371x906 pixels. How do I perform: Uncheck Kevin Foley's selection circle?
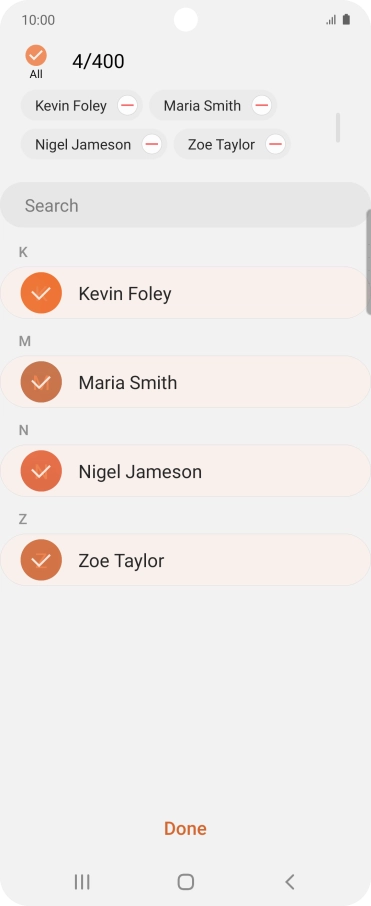41,293
